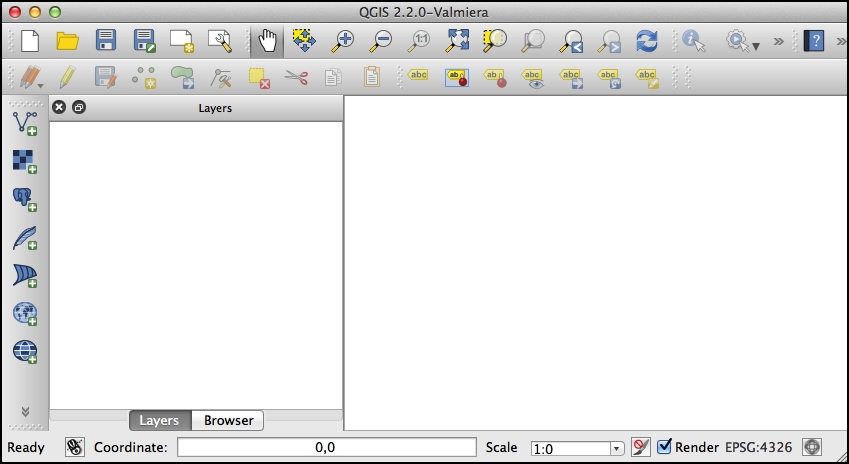Click Zoom Last

(572, 41)
